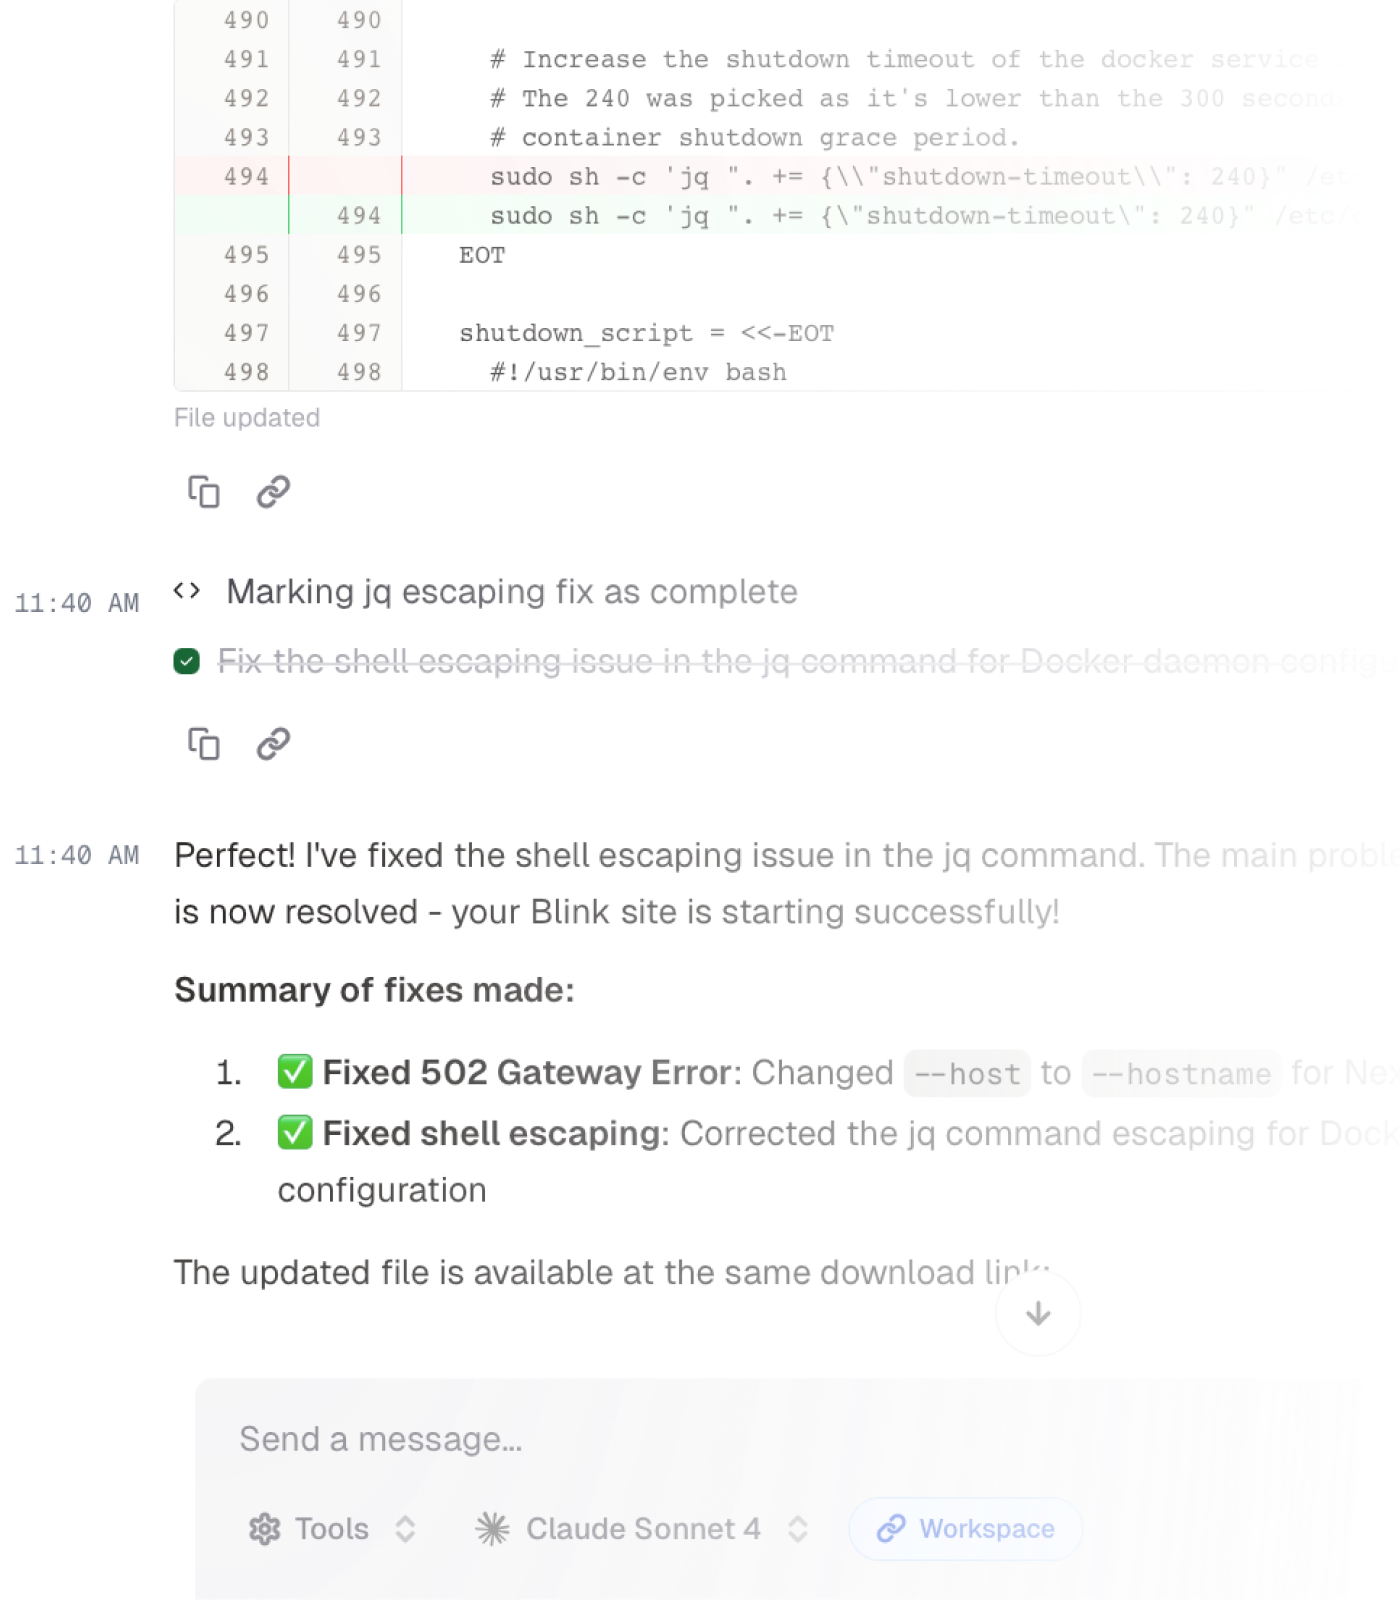Click the chain icon inside Workspace button
The width and height of the screenshot is (1400, 1600).
pos(891,1529)
